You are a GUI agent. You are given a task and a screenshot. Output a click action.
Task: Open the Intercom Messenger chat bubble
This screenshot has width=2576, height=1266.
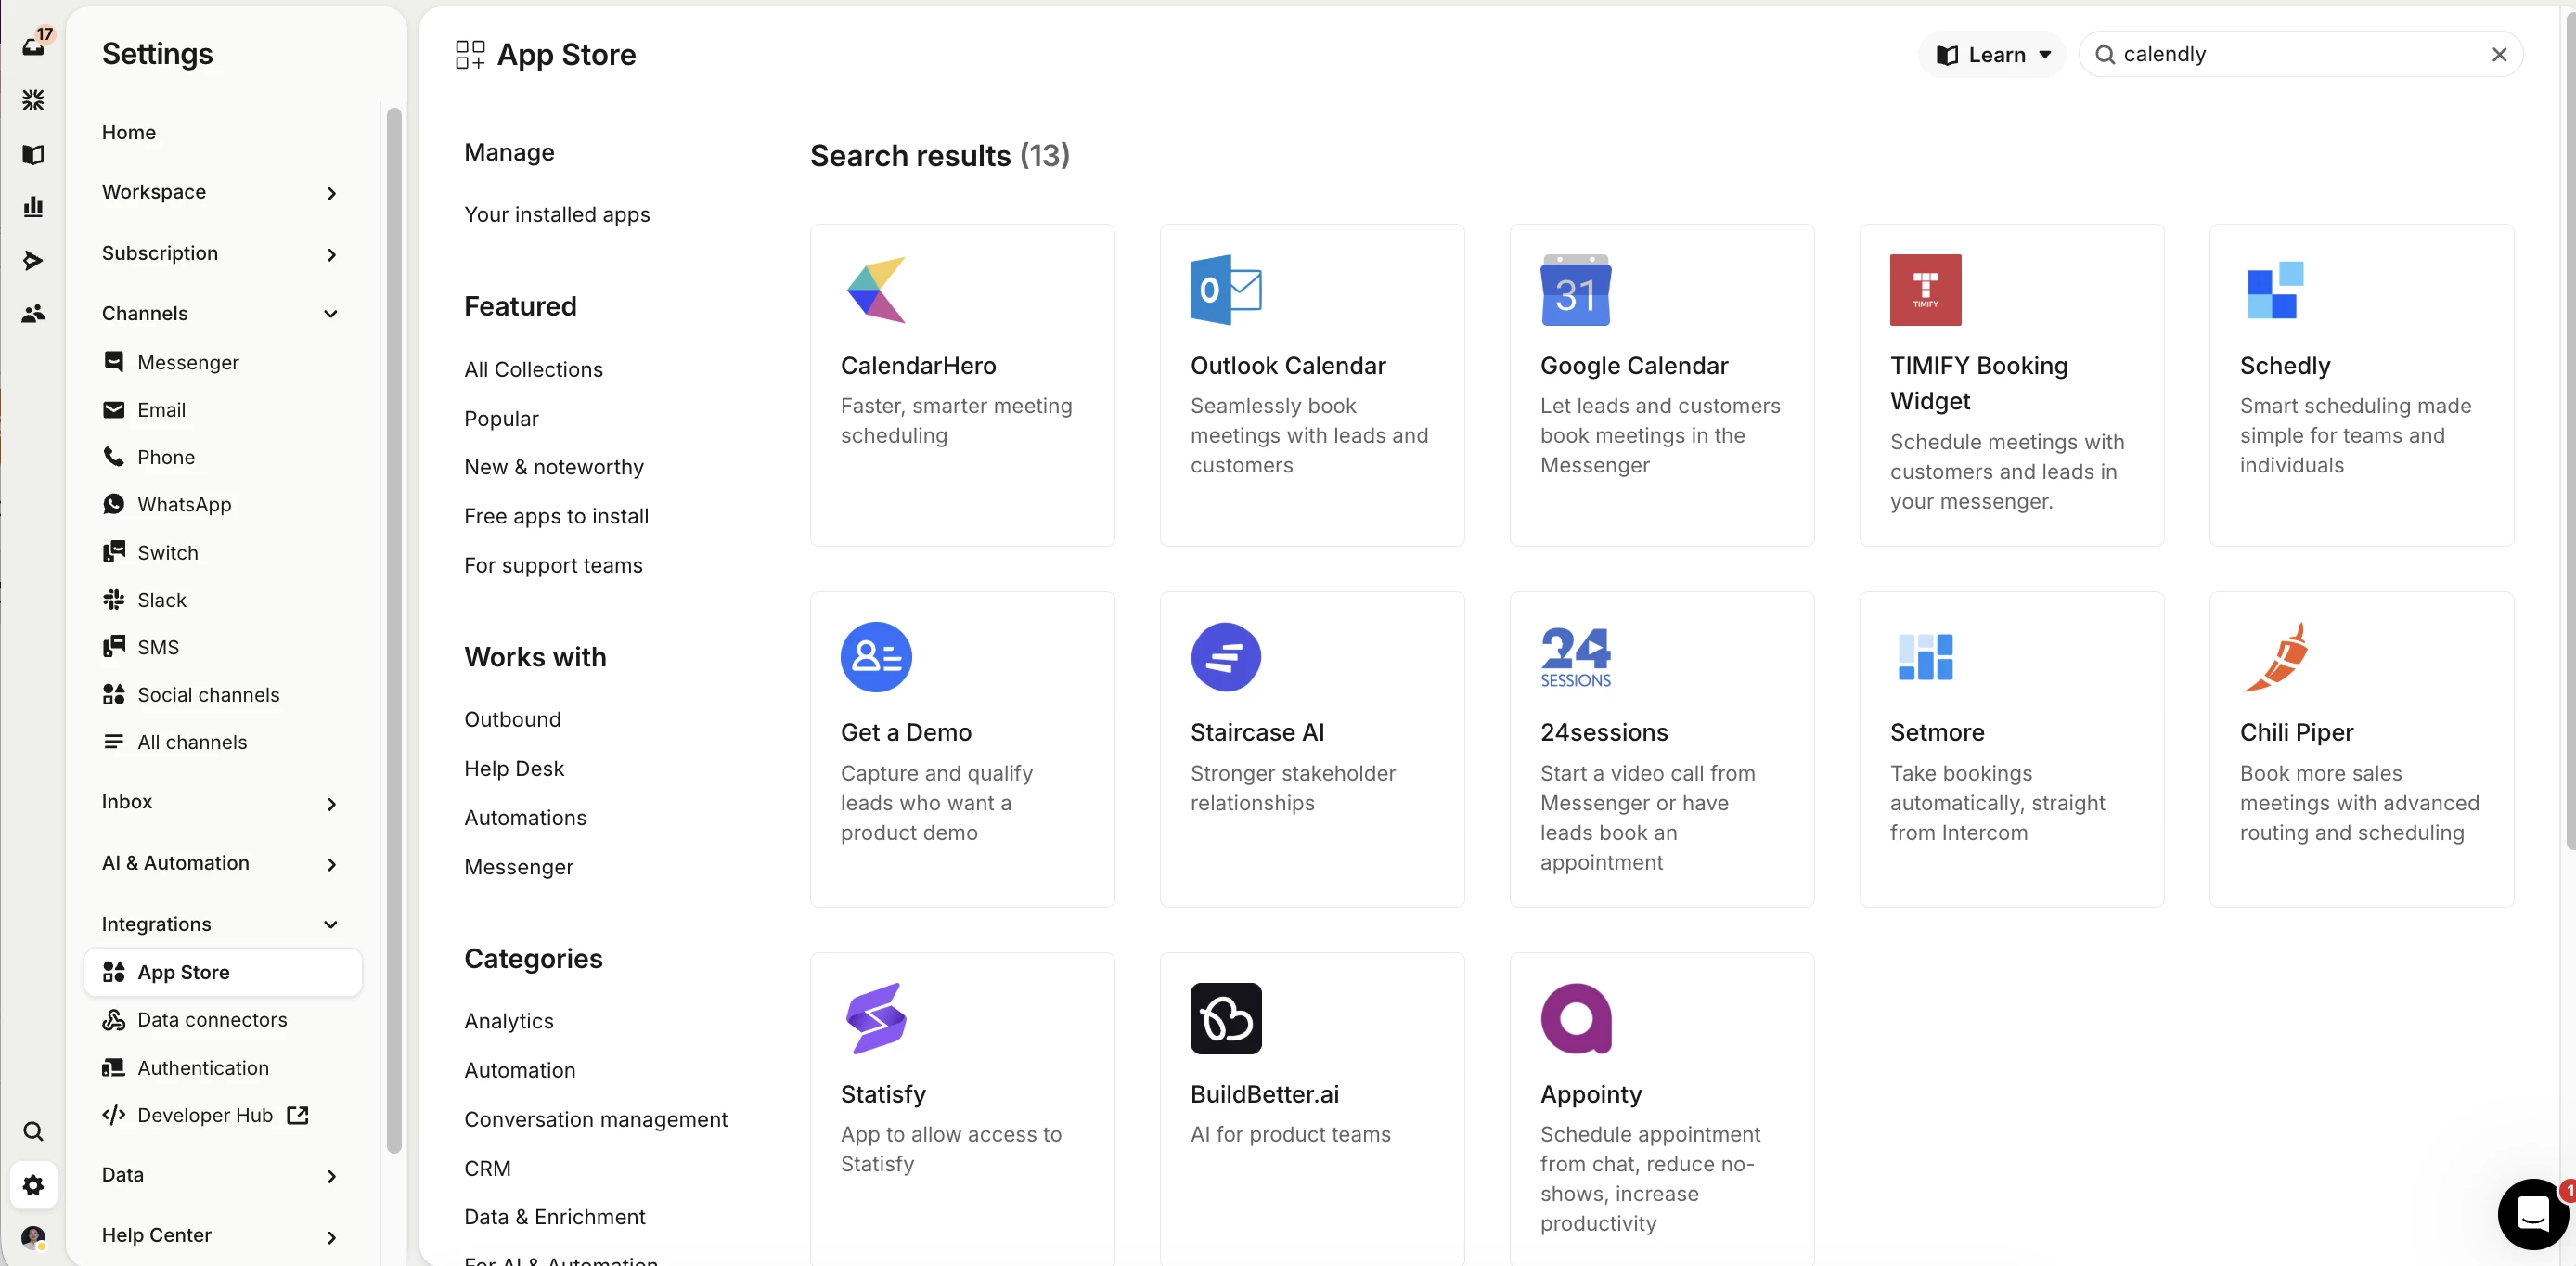point(2531,1213)
